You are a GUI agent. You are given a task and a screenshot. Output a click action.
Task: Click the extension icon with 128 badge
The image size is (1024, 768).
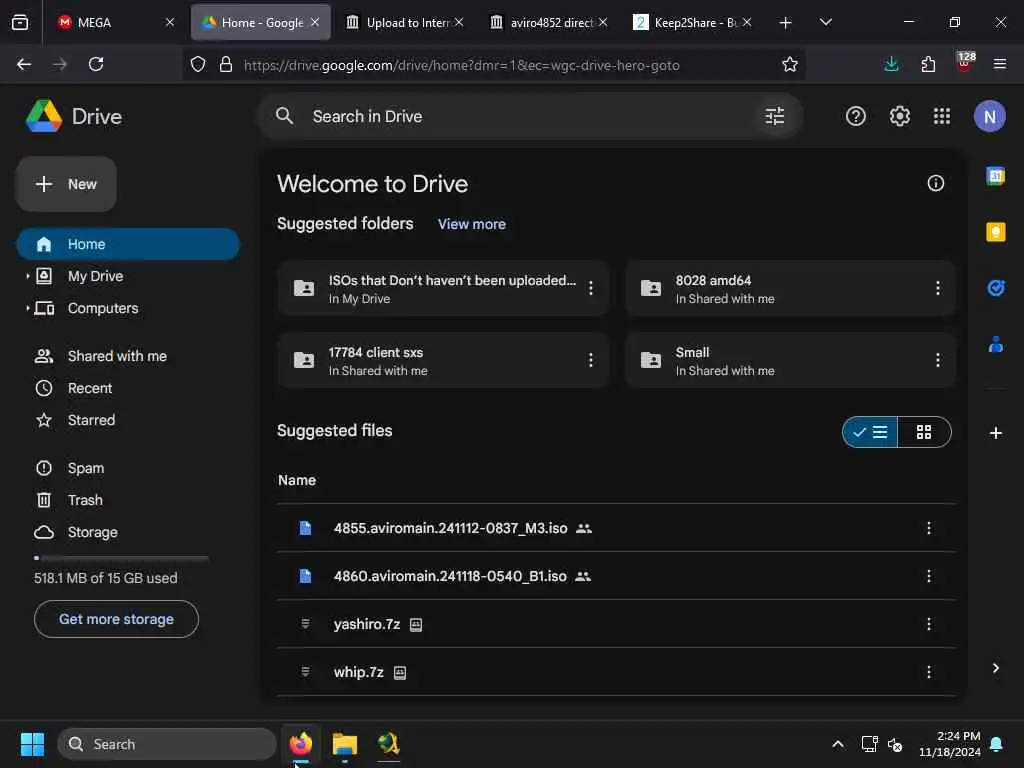click(x=965, y=63)
